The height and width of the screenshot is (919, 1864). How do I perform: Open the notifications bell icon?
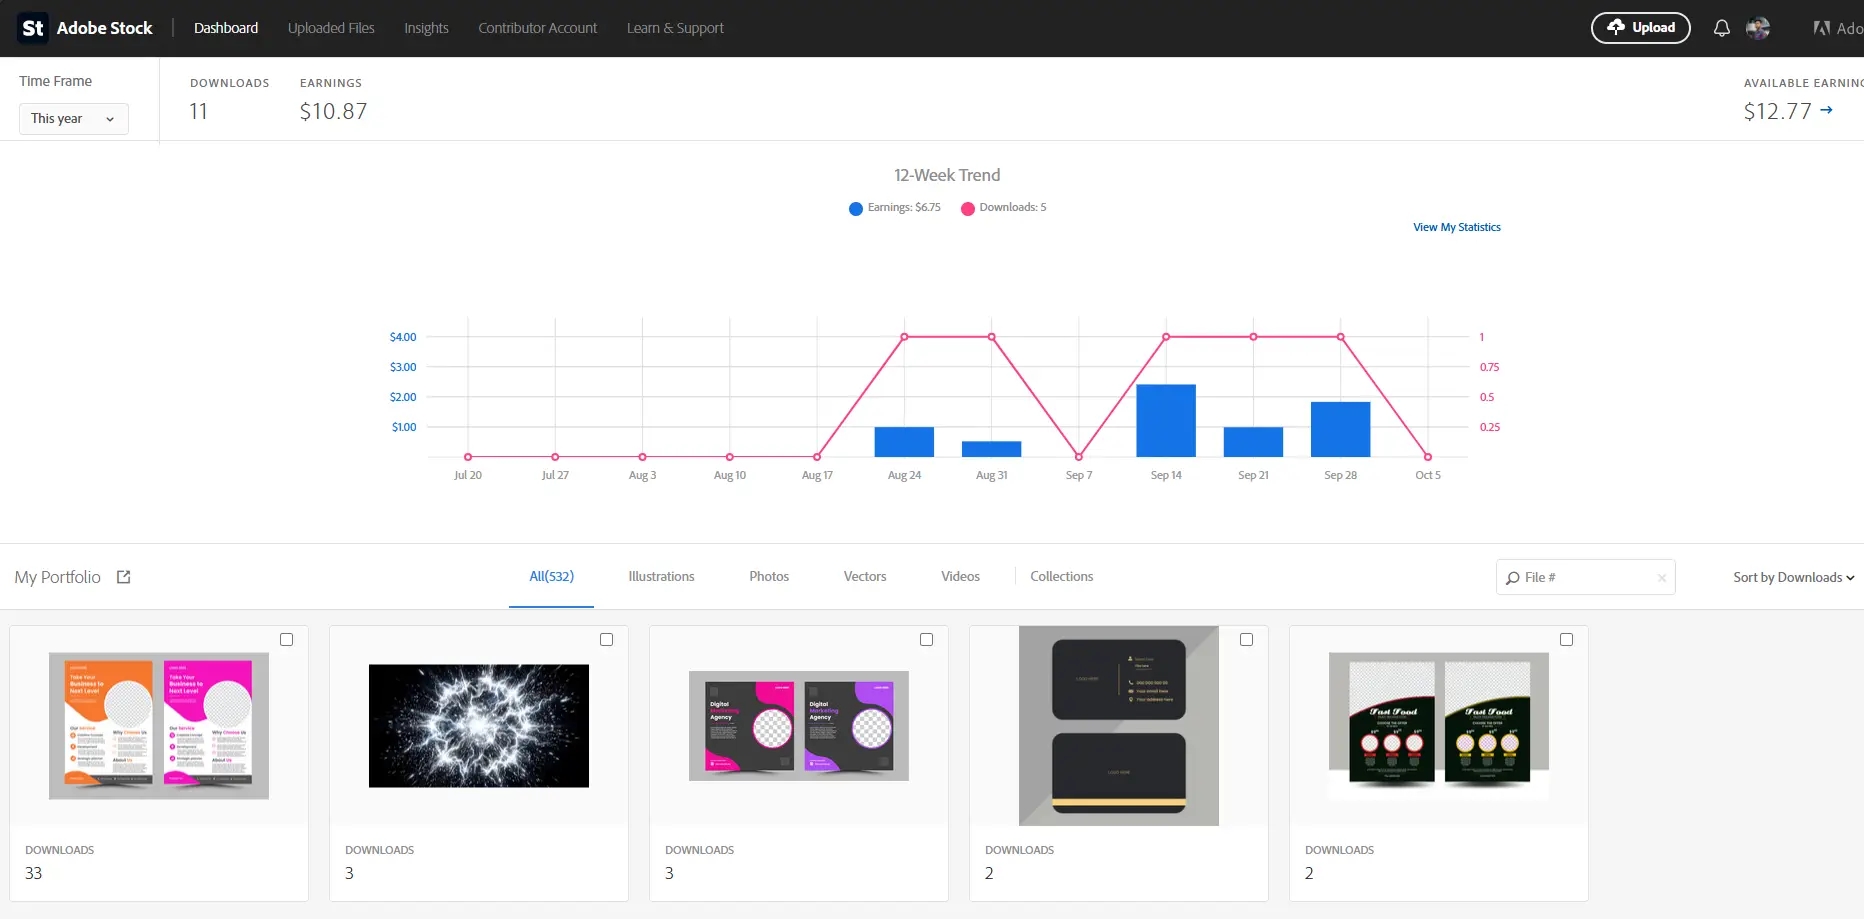point(1721,28)
